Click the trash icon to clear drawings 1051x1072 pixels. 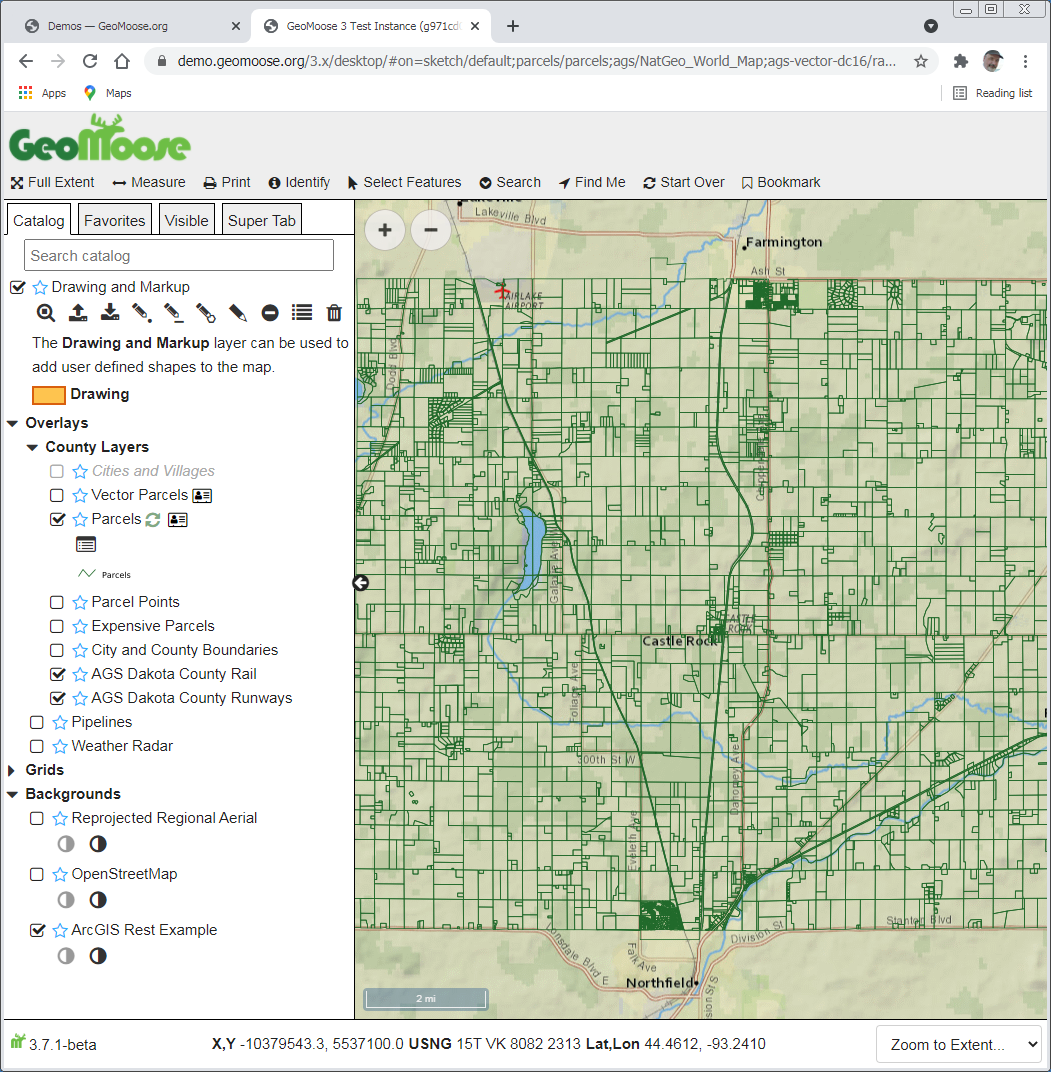(334, 313)
